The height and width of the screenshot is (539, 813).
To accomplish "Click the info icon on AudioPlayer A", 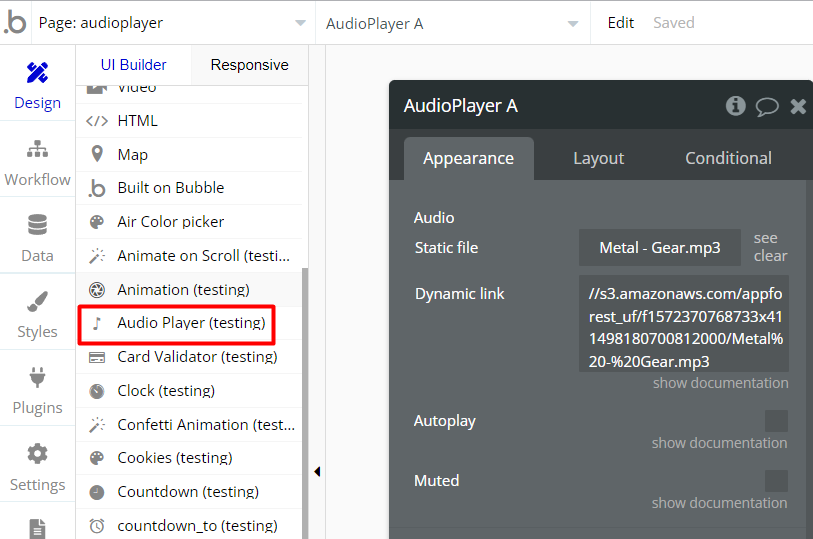I will 736,106.
